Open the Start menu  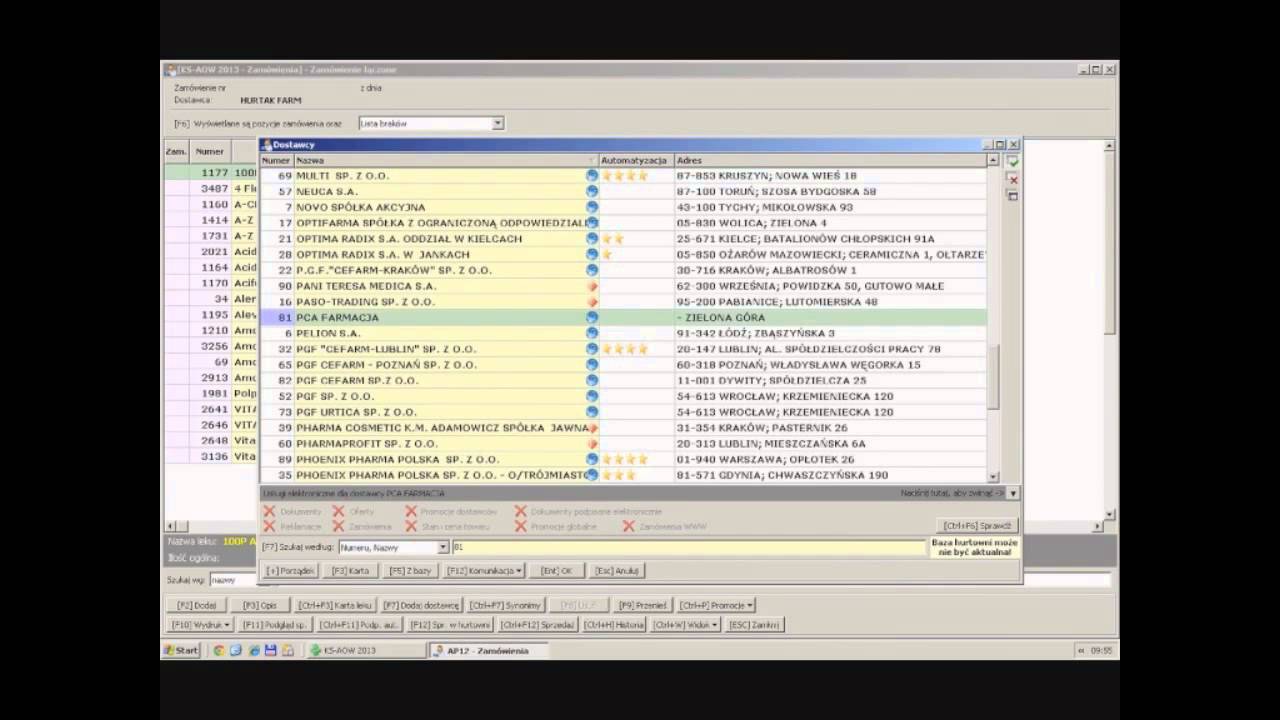(x=181, y=650)
